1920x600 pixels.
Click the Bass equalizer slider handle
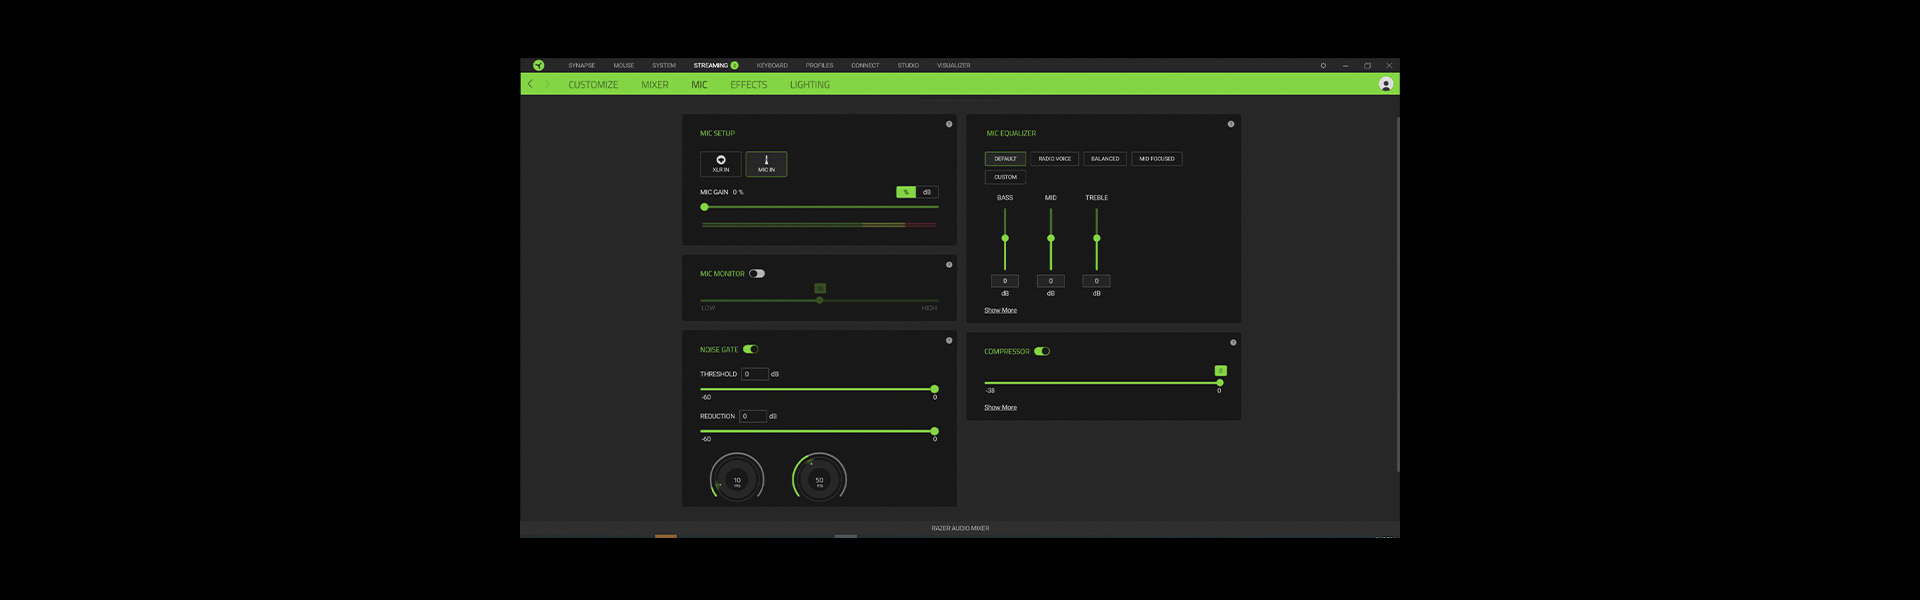1005,238
